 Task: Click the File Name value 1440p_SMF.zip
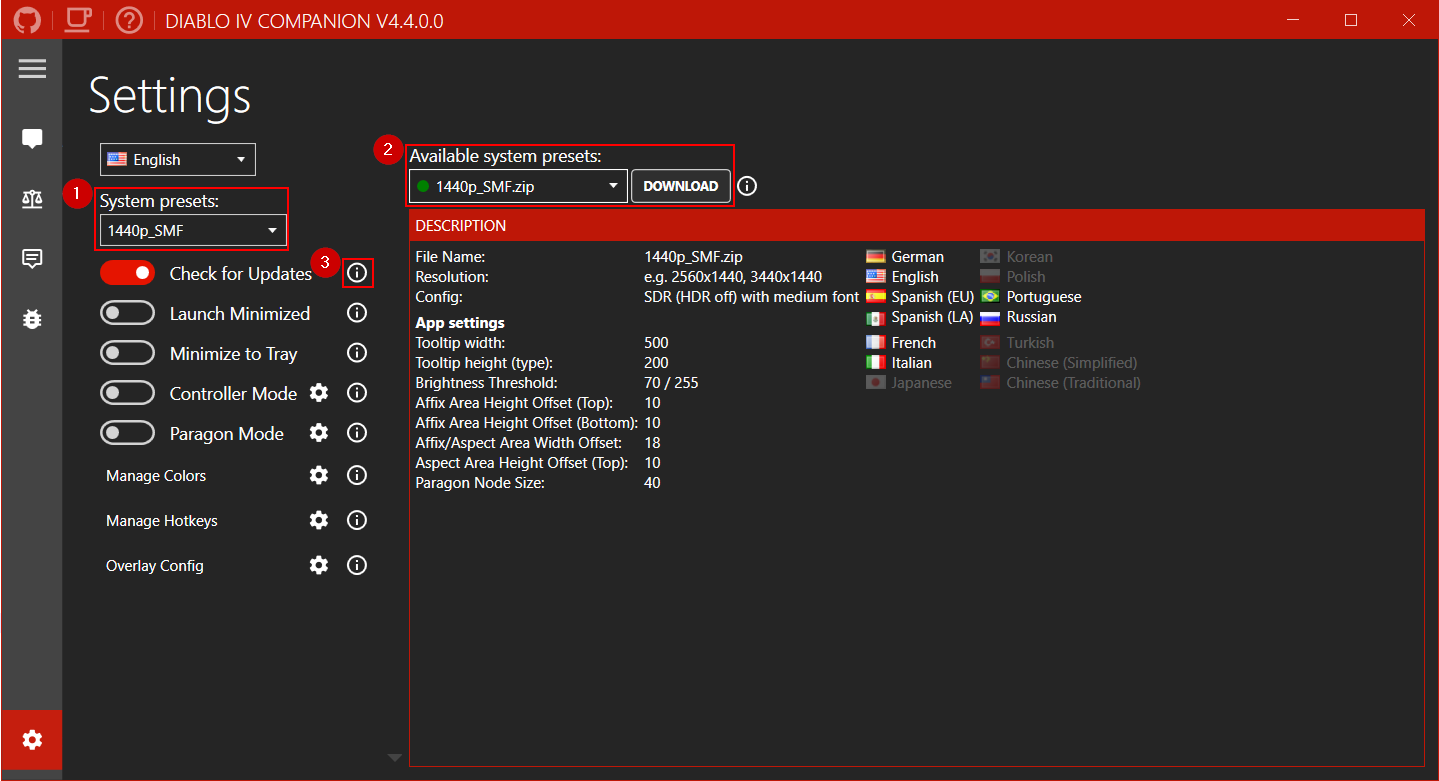[693, 257]
